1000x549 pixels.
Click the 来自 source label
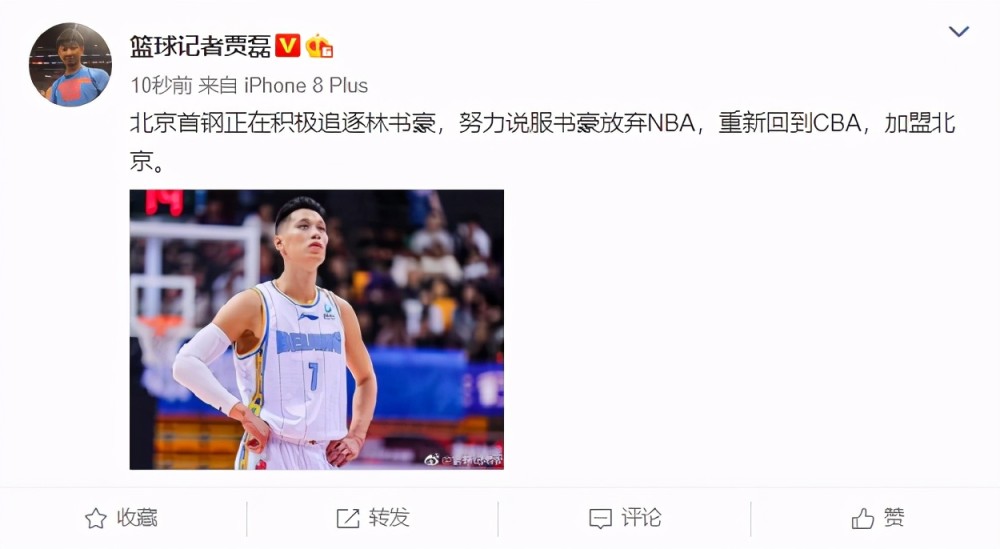(218, 85)
